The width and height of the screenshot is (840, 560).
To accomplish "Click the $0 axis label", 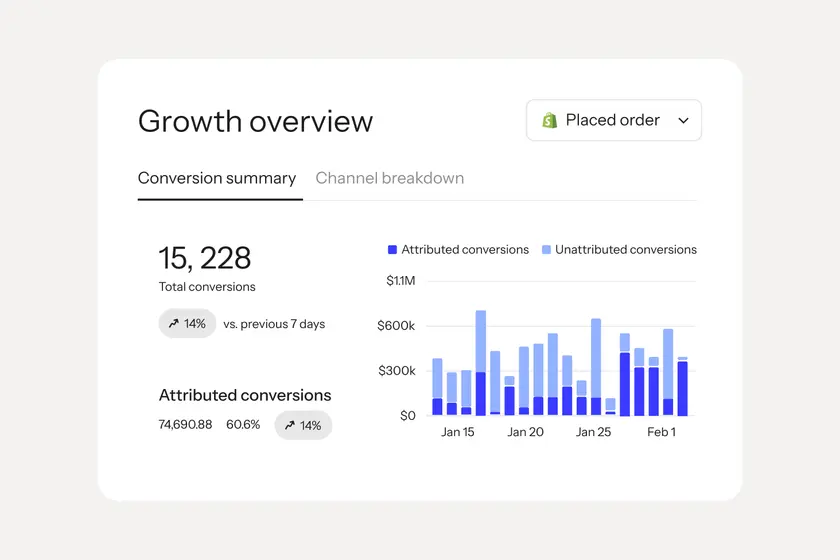I will point(408,416).
